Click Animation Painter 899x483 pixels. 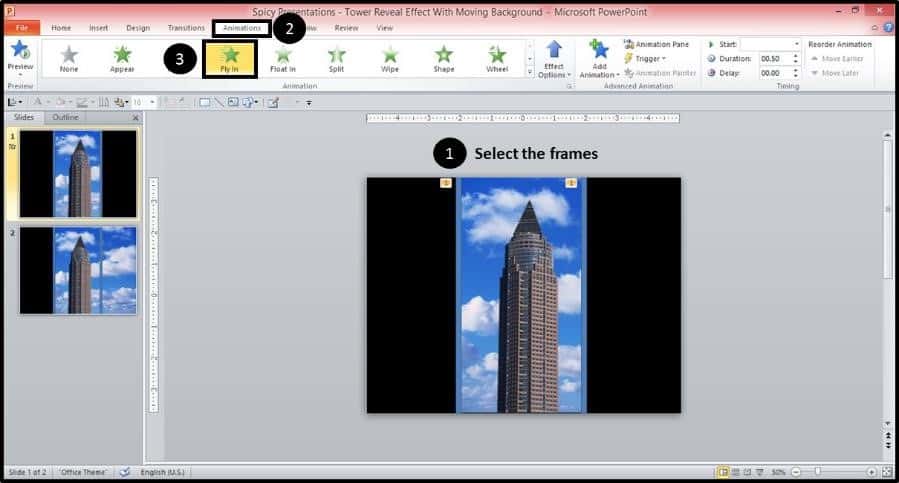pos(660,73)
